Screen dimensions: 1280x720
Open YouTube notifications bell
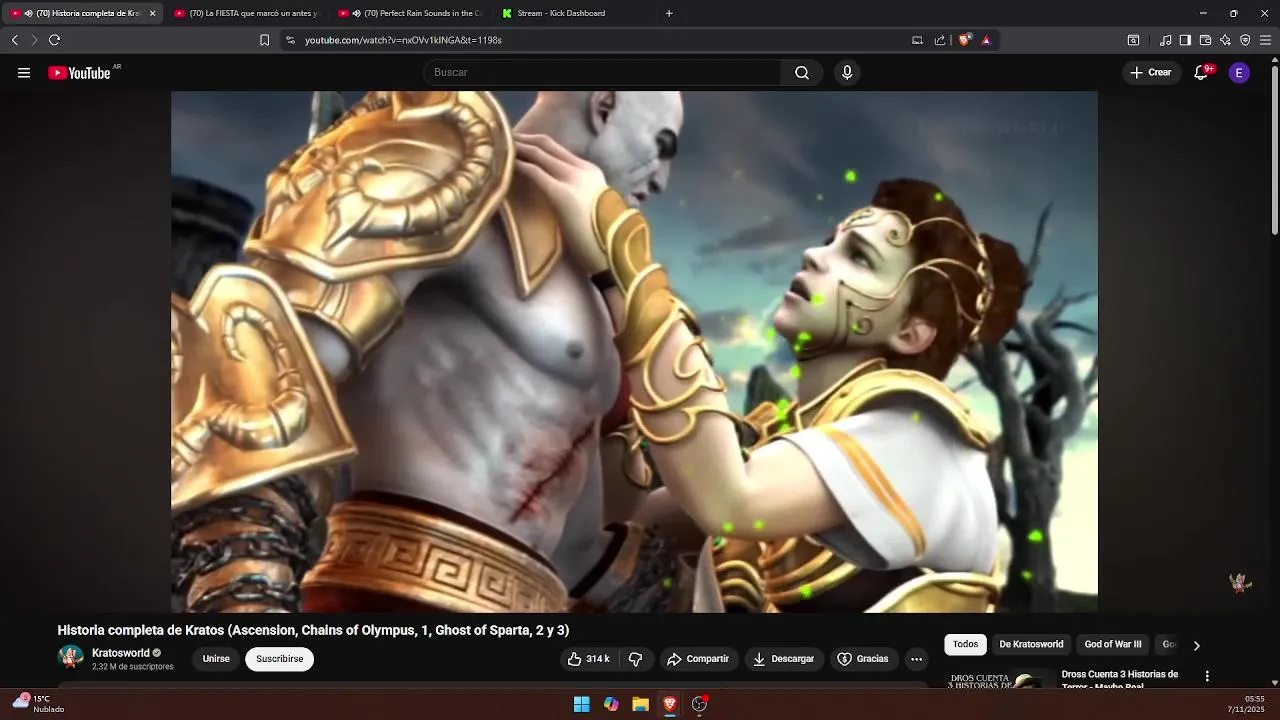click(1202, 72)
